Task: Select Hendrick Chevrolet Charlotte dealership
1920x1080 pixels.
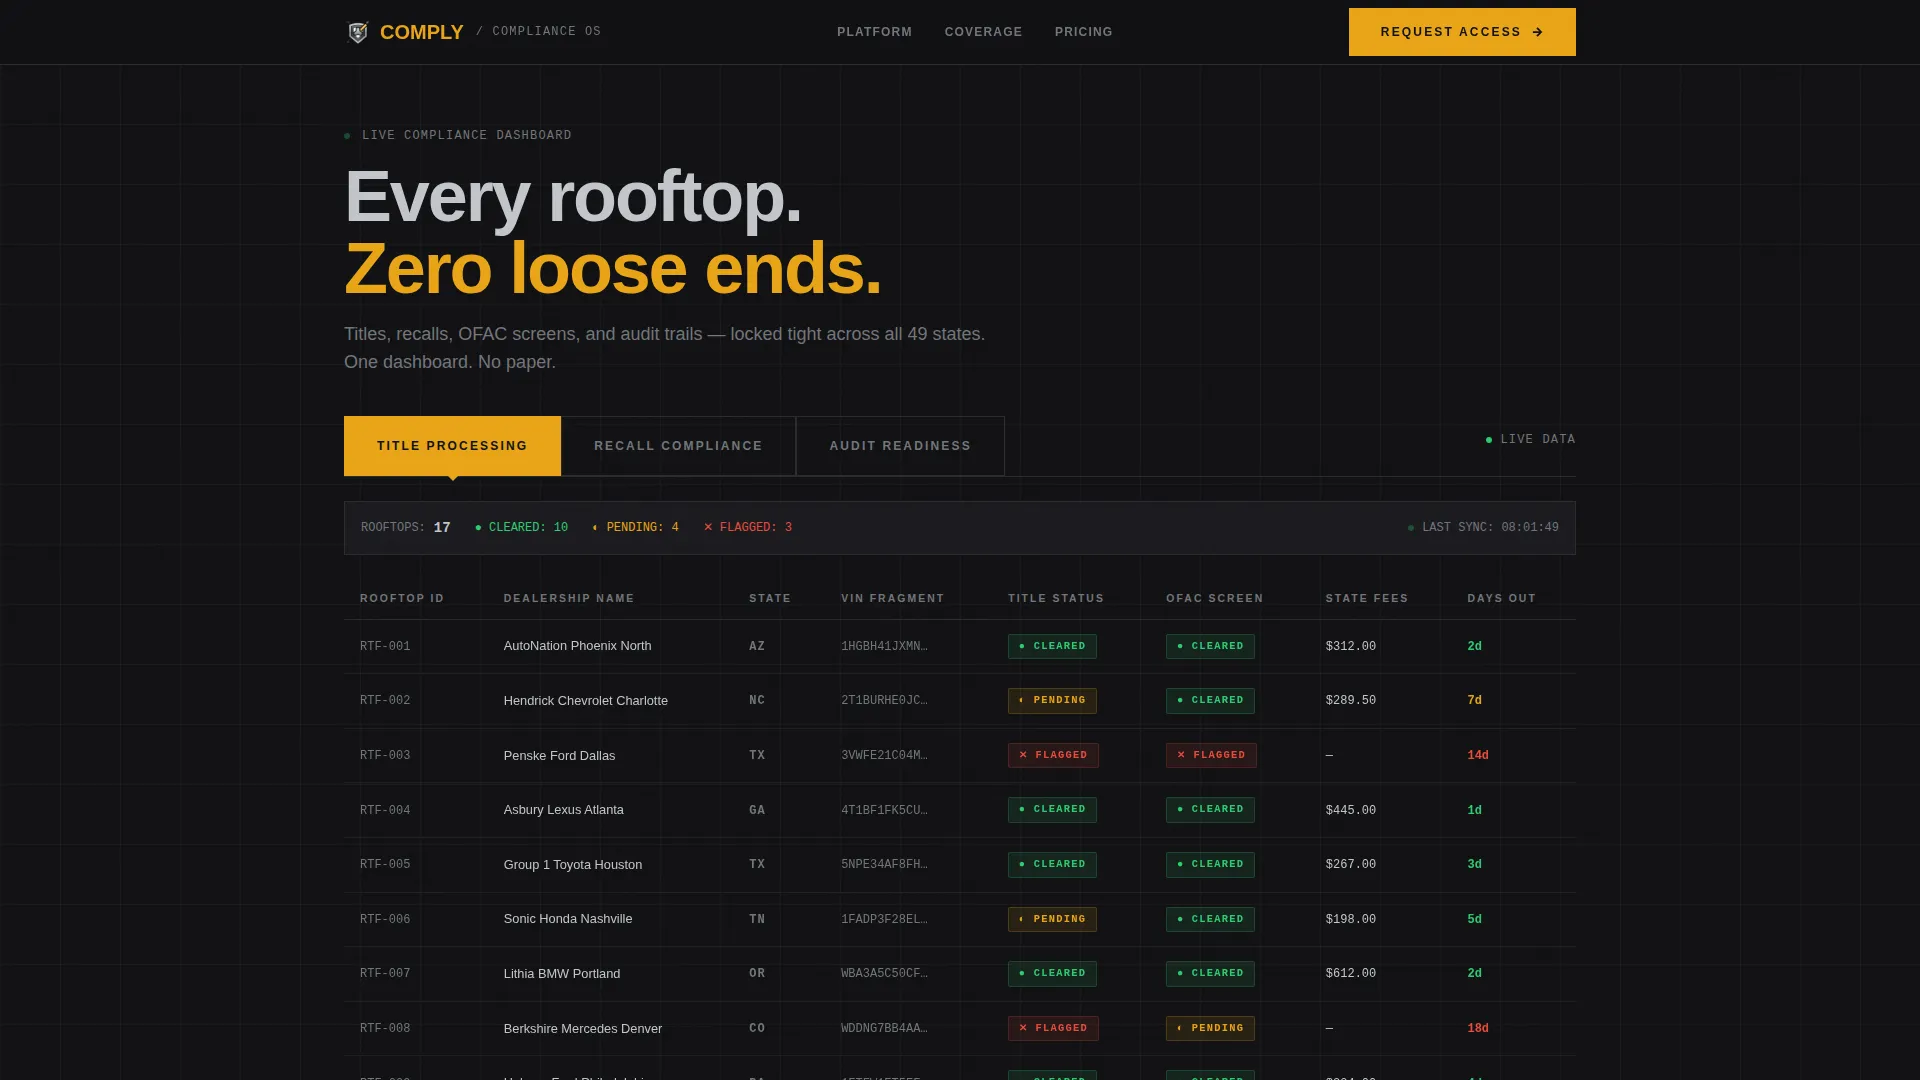Action: 585,701
